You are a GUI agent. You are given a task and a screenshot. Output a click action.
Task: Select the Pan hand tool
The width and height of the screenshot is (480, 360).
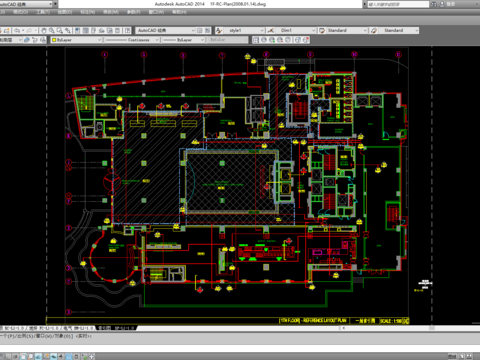(44, 30)
